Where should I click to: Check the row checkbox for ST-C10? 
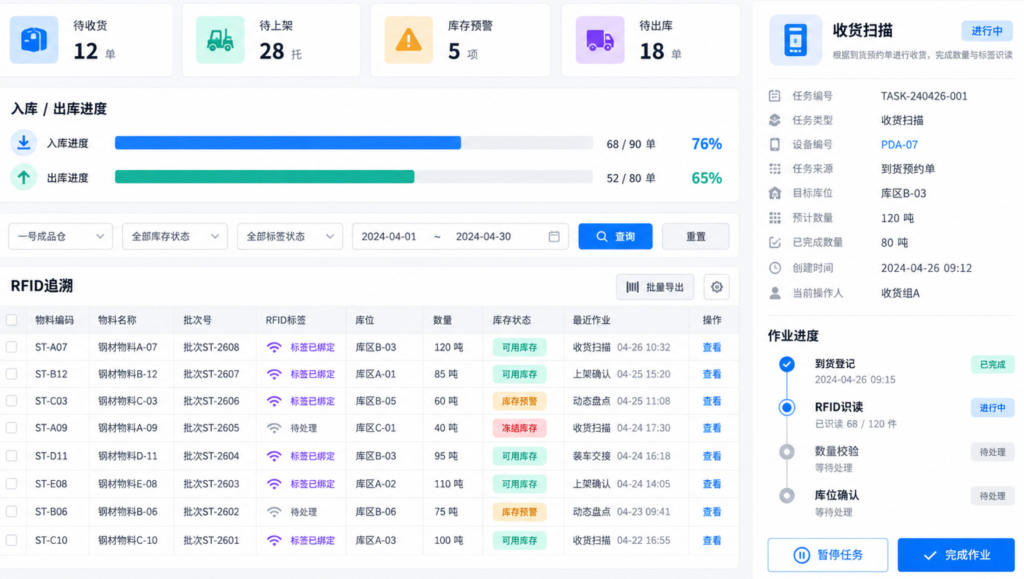(x=12, y=540)
